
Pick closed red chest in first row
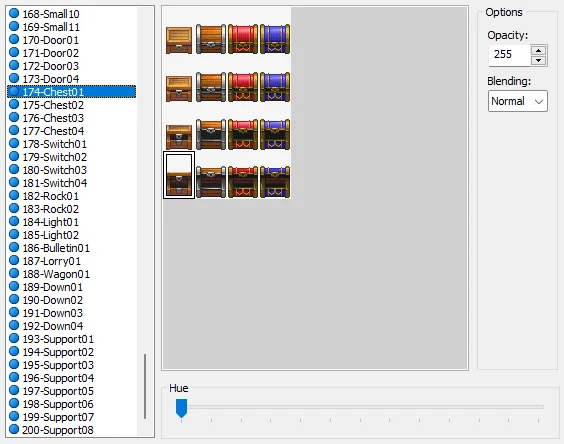point(243,39)
